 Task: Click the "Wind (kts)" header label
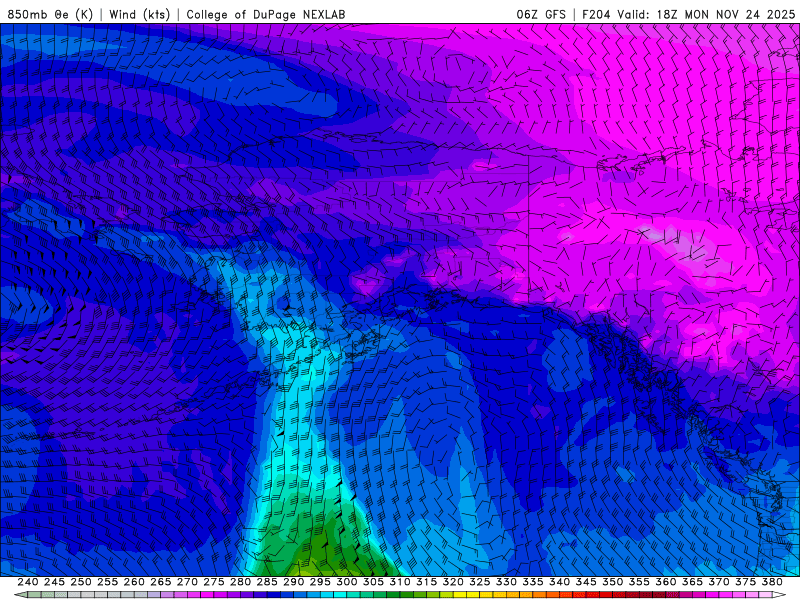click(x=139, y=14)
